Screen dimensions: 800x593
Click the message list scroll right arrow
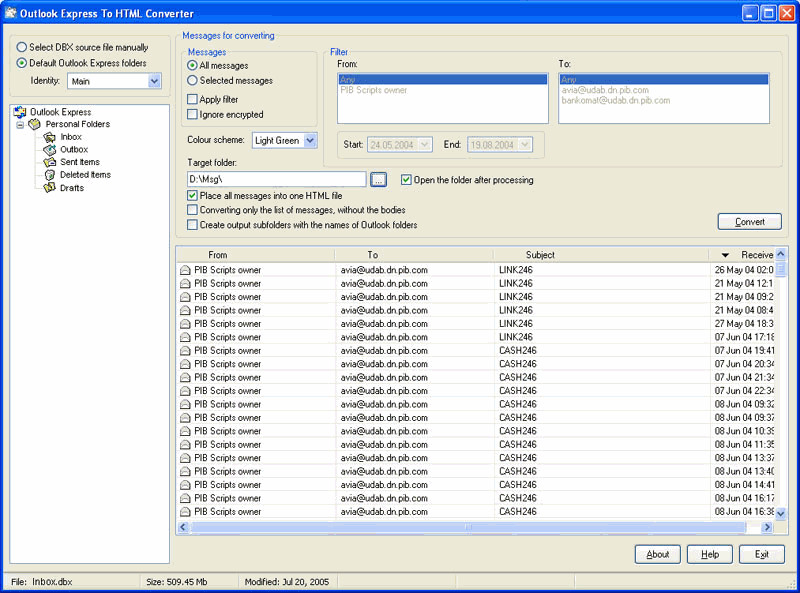point(767,527)
